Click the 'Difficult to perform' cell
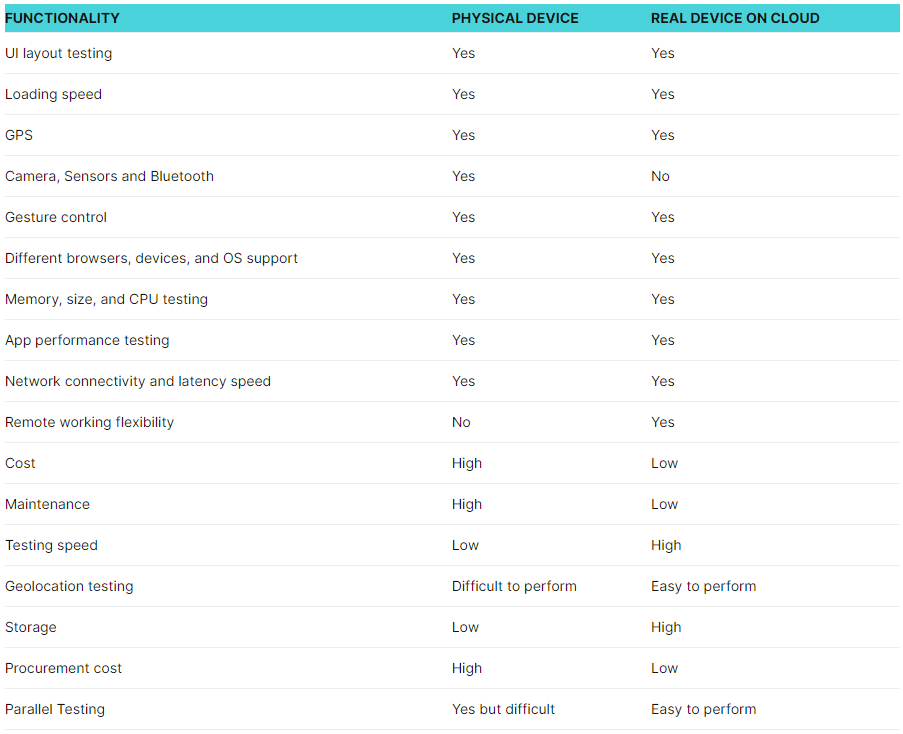The height and width of the screenshot is (734, 903). click(514, 586)
